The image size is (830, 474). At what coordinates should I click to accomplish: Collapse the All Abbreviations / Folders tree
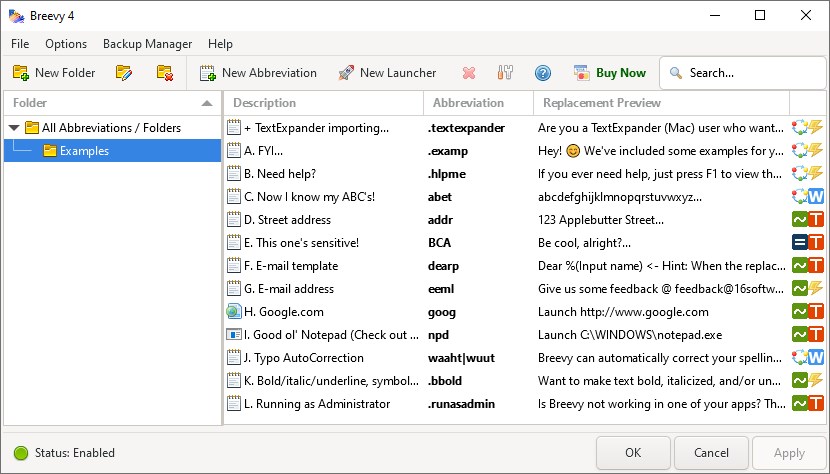tap(14, 128)
